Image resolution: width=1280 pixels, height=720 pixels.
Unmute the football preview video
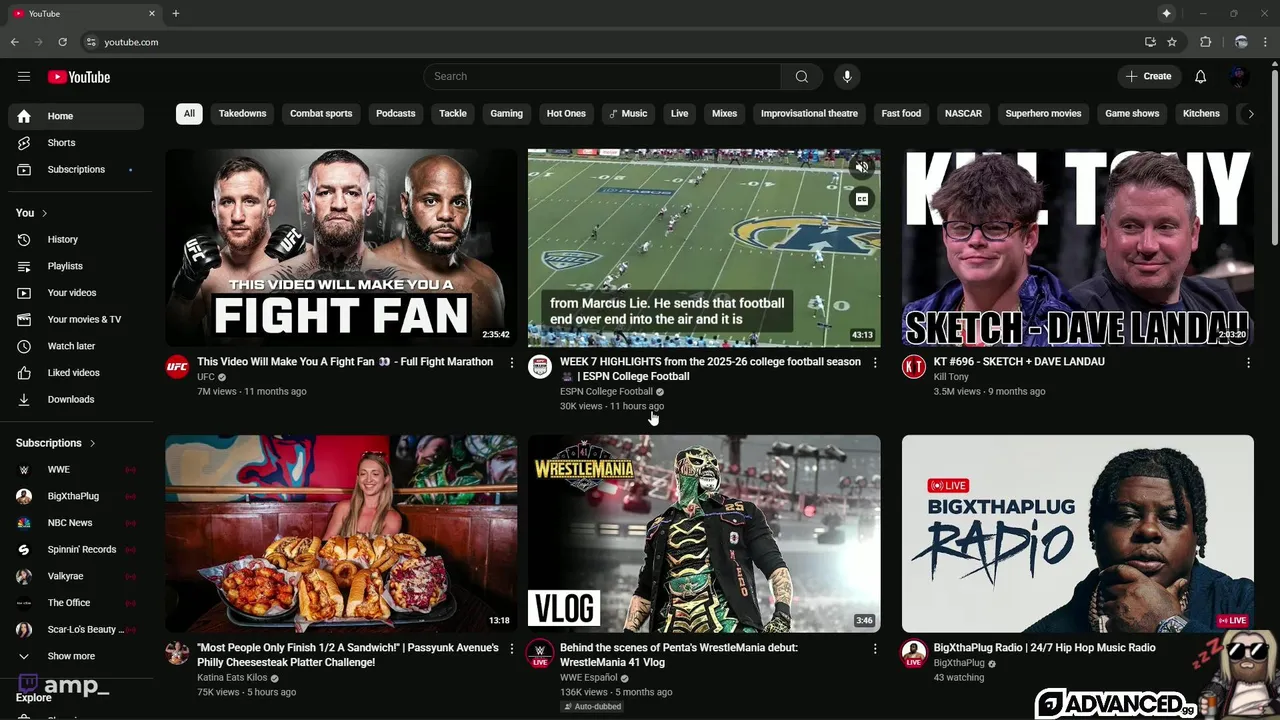point(861,167)
